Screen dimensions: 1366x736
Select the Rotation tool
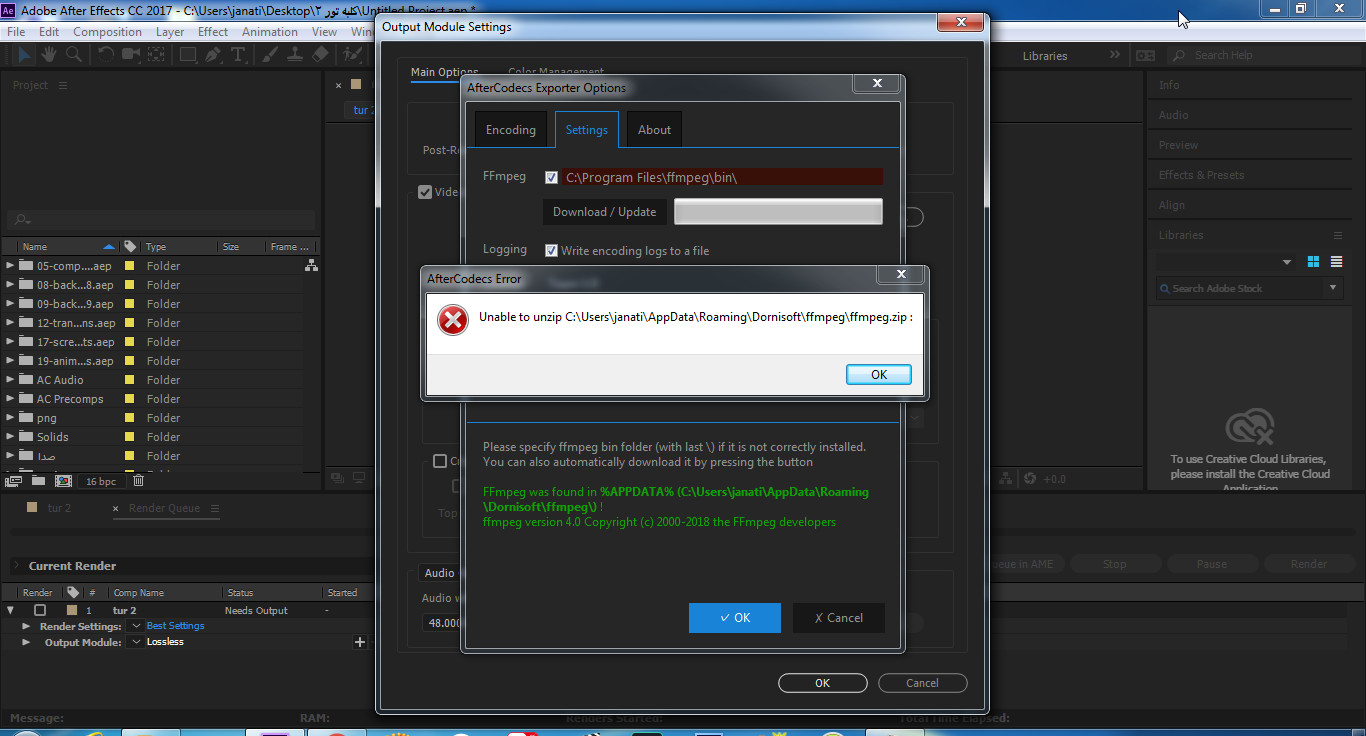107,55
